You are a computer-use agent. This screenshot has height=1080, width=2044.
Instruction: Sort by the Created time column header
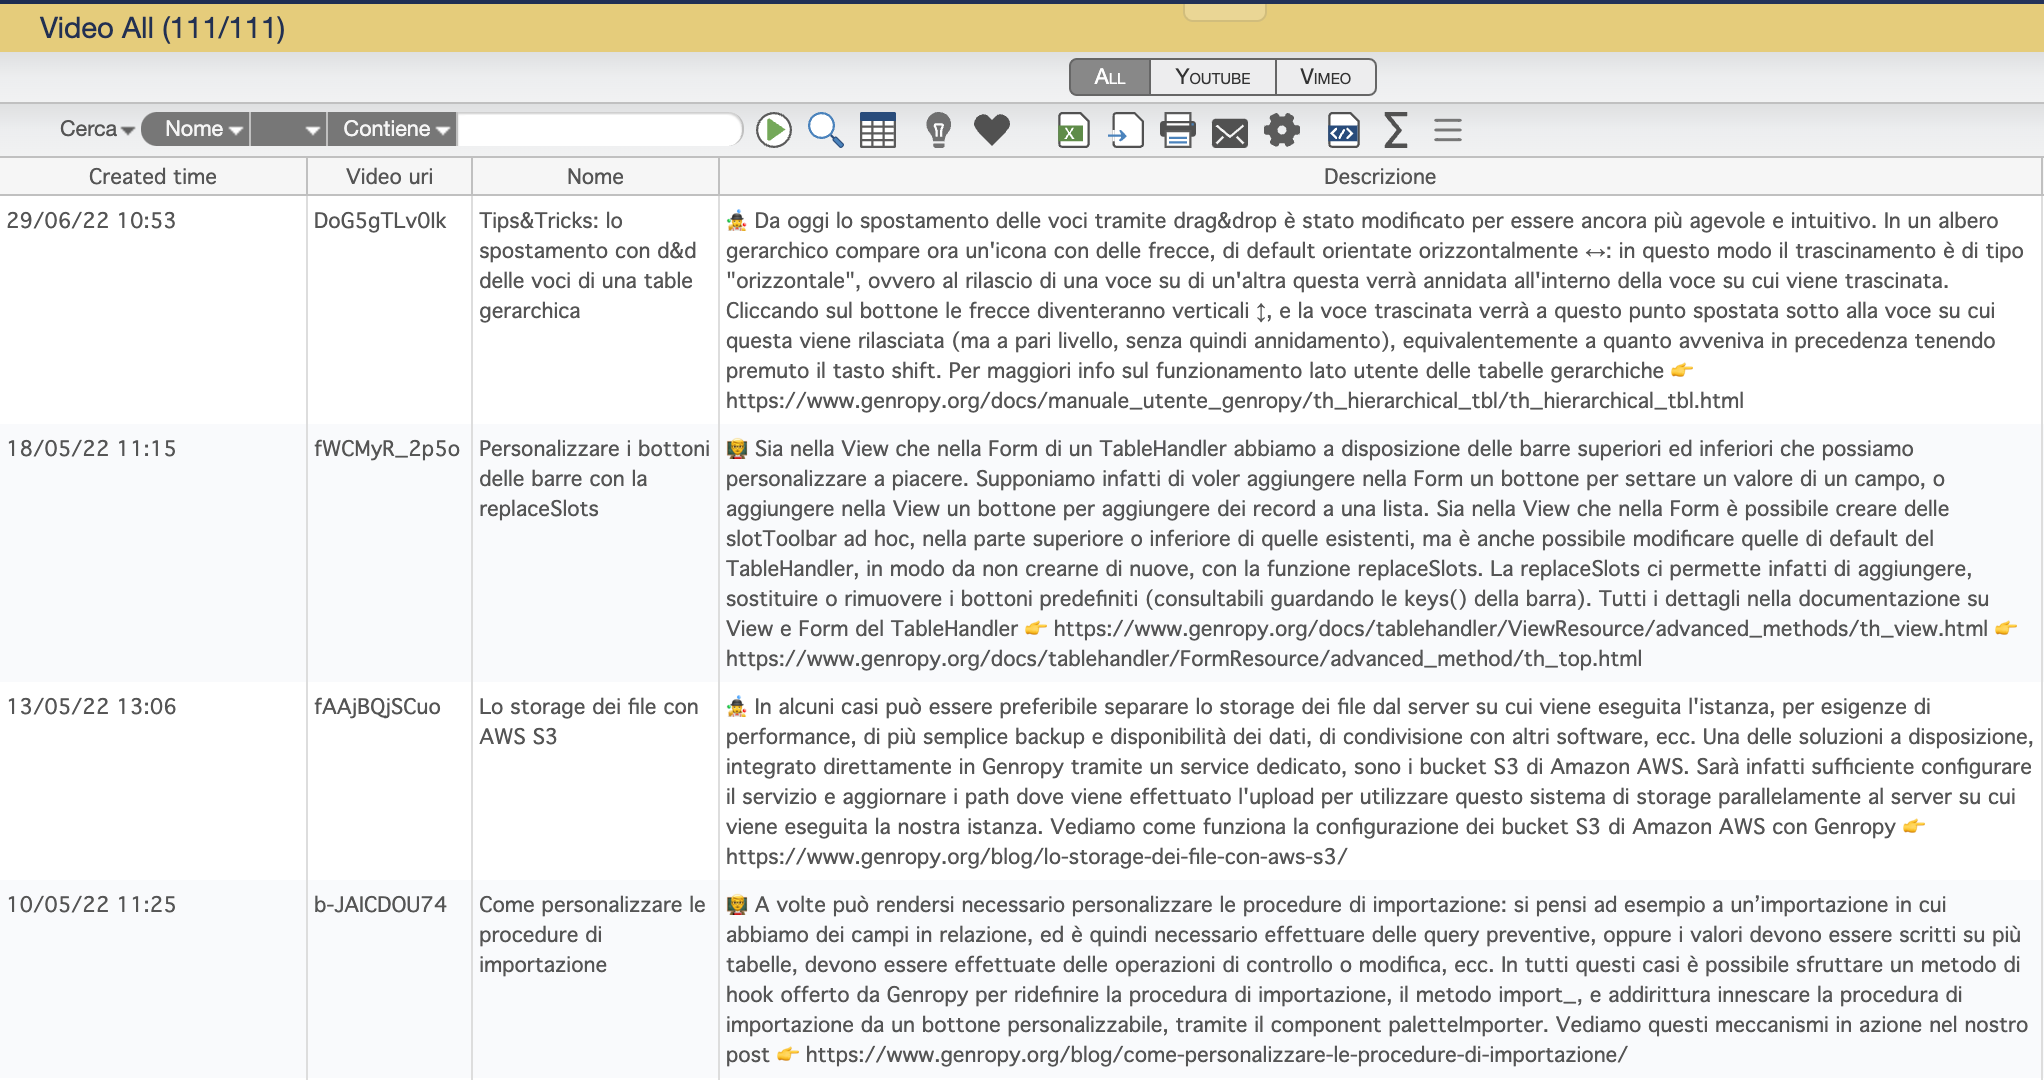[x=152, y=176]
